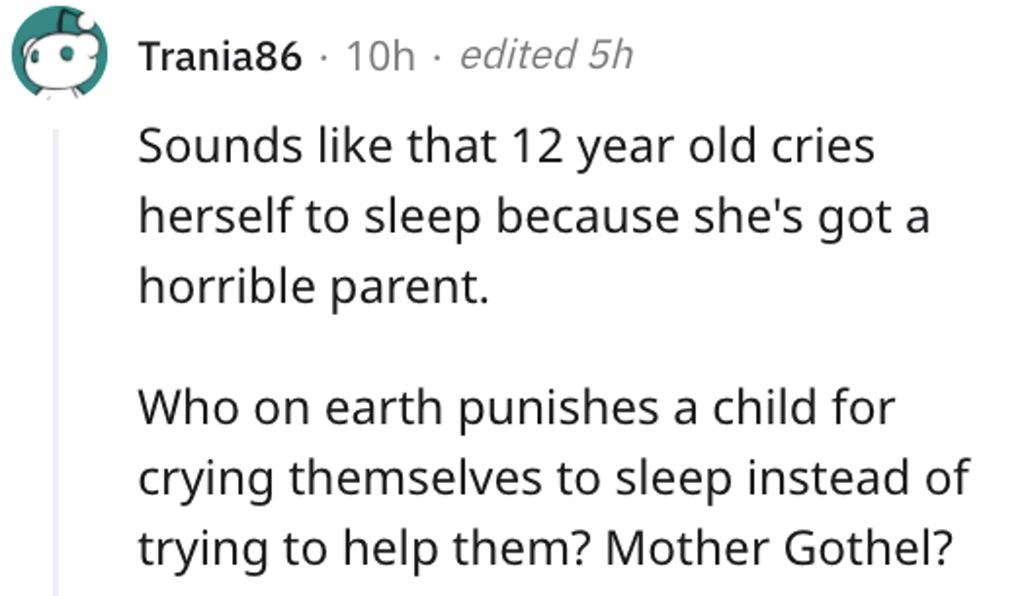Open the 10h timestamp permalink

click(381, 56)
